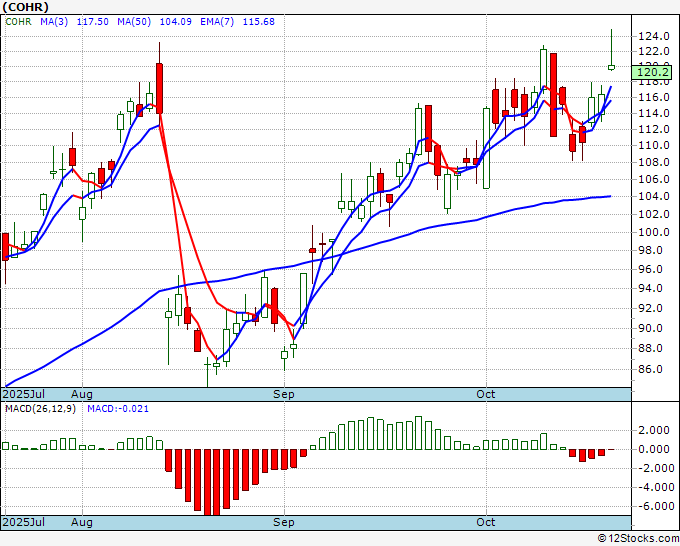
Task: Click the ©12Stocks.com source text
Action: [x=638, y=539]
